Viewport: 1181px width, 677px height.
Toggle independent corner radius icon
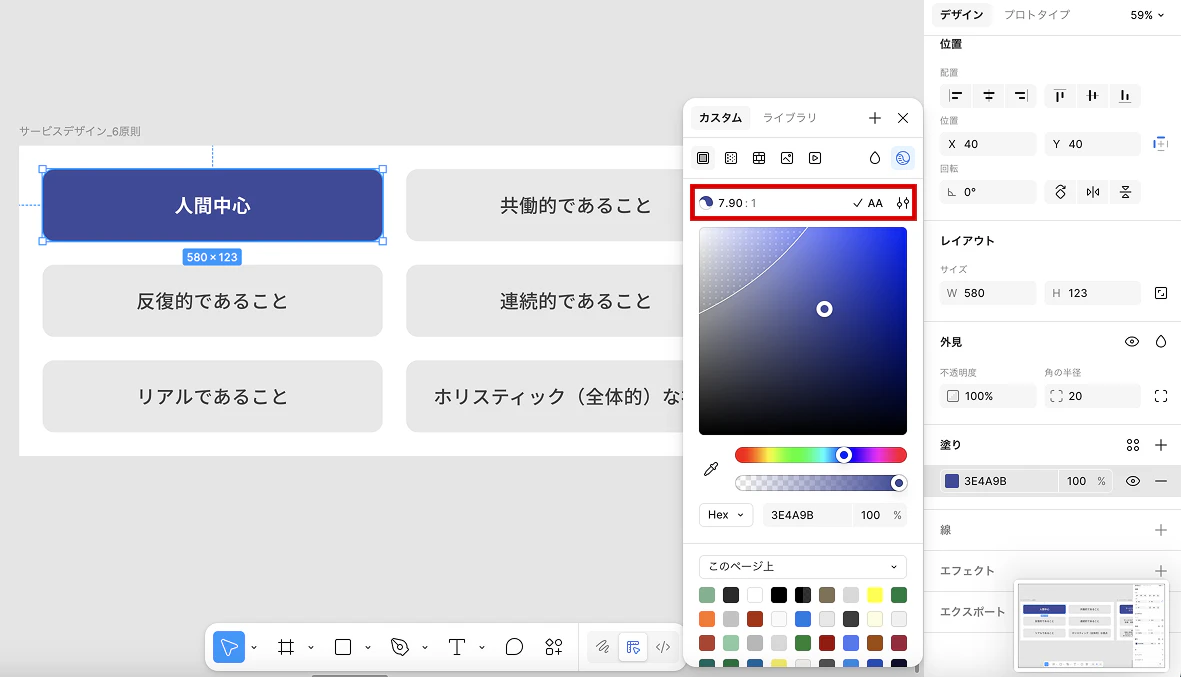point(1161,396)
